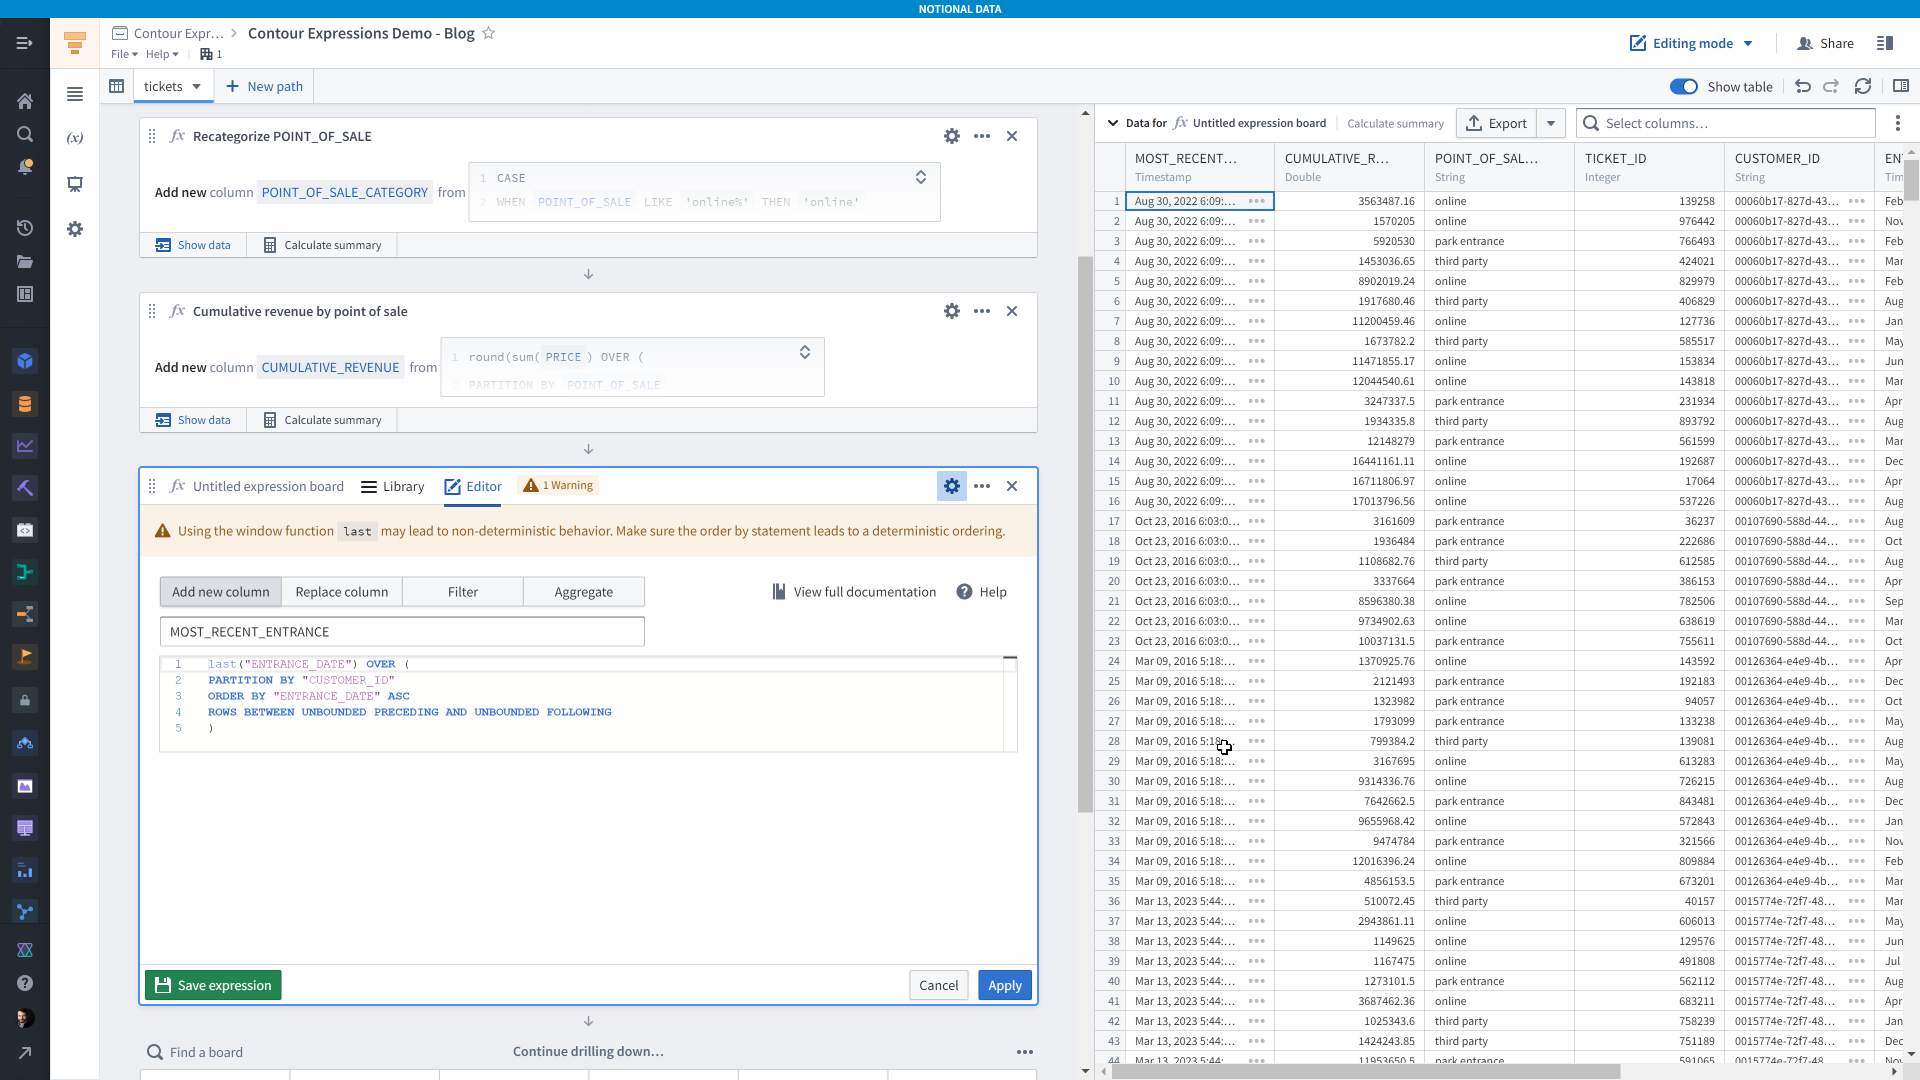Click the 1 Warning badge
Image resolution: width=1920 pixels, height=1080 pixels.
558,485
